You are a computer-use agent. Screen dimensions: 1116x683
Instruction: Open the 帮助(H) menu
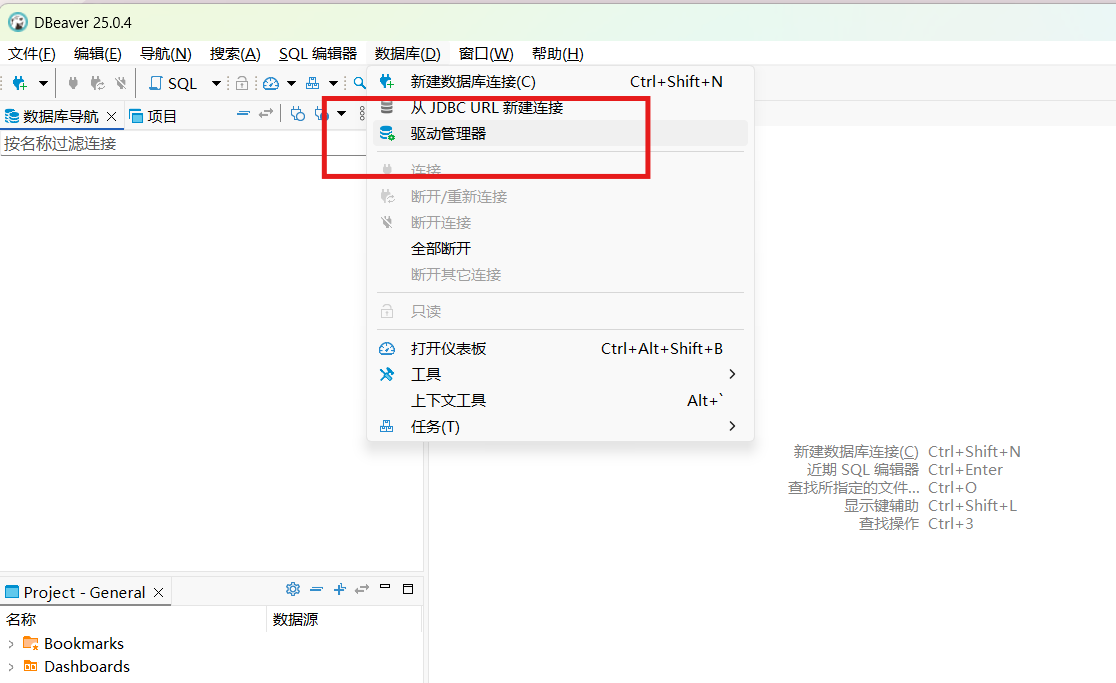coord(558,53)
